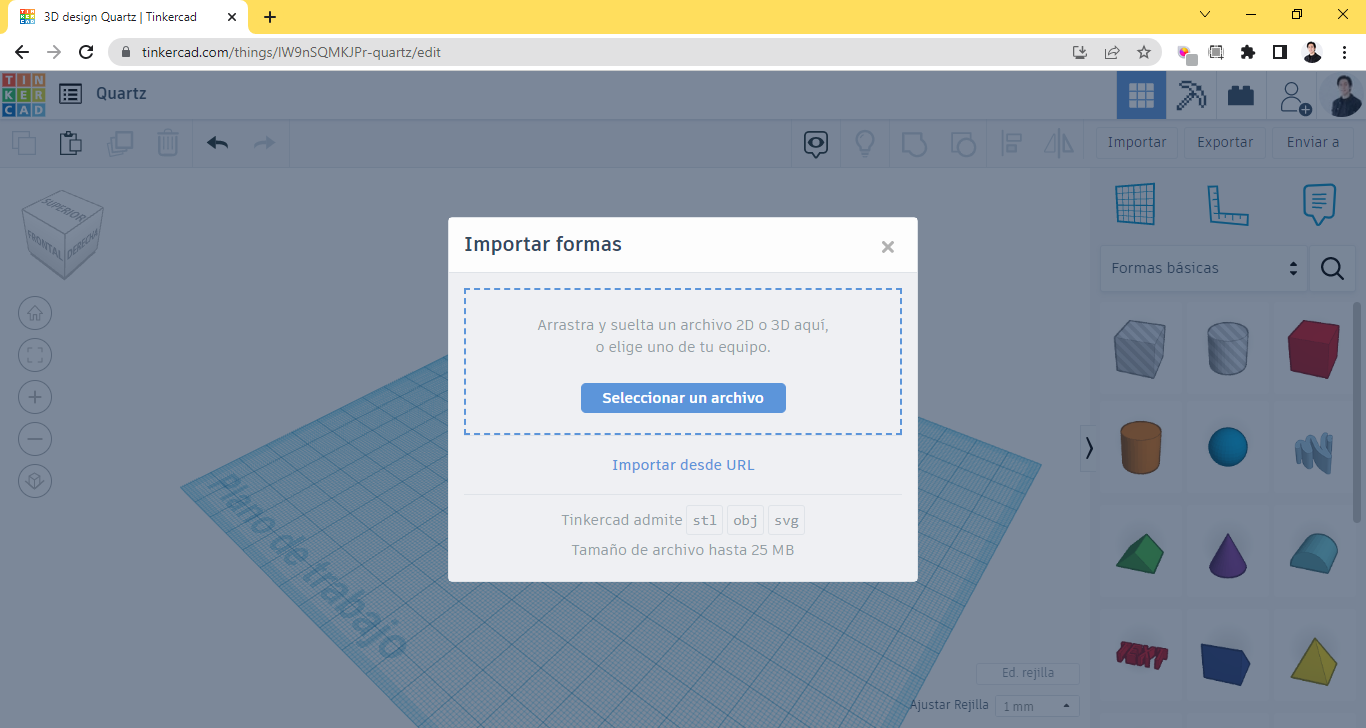Open the designs list icon beside Quartz
The image size is (1366, 728).
tap(71, 94)
